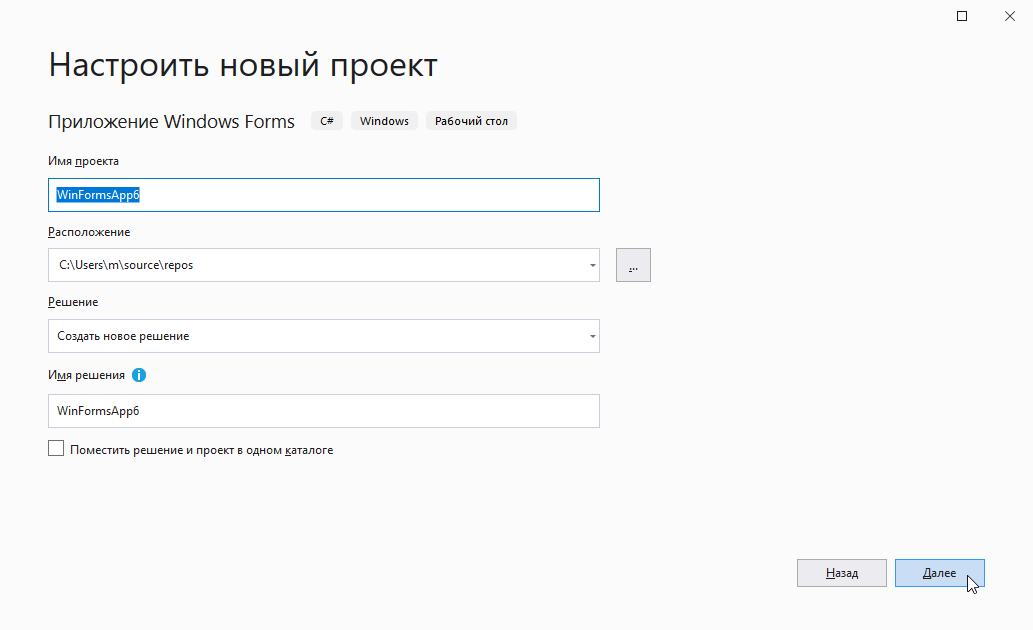Click the C# language tag
This screenshot has height=630, width=1033.
327,121
